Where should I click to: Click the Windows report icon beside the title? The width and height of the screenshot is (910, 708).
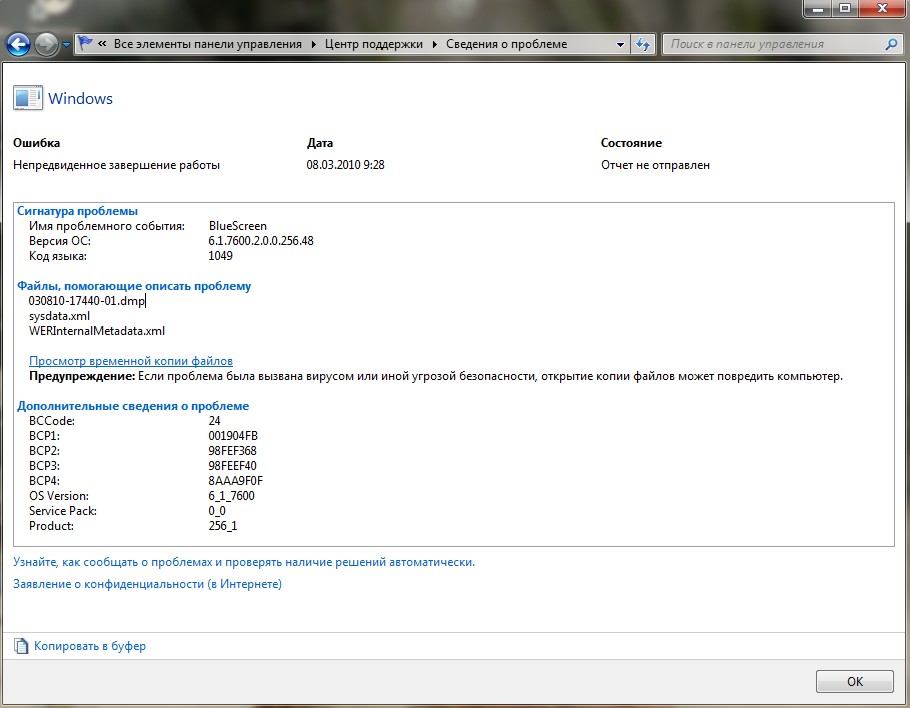pyautogui.click(x=28, y=98)
